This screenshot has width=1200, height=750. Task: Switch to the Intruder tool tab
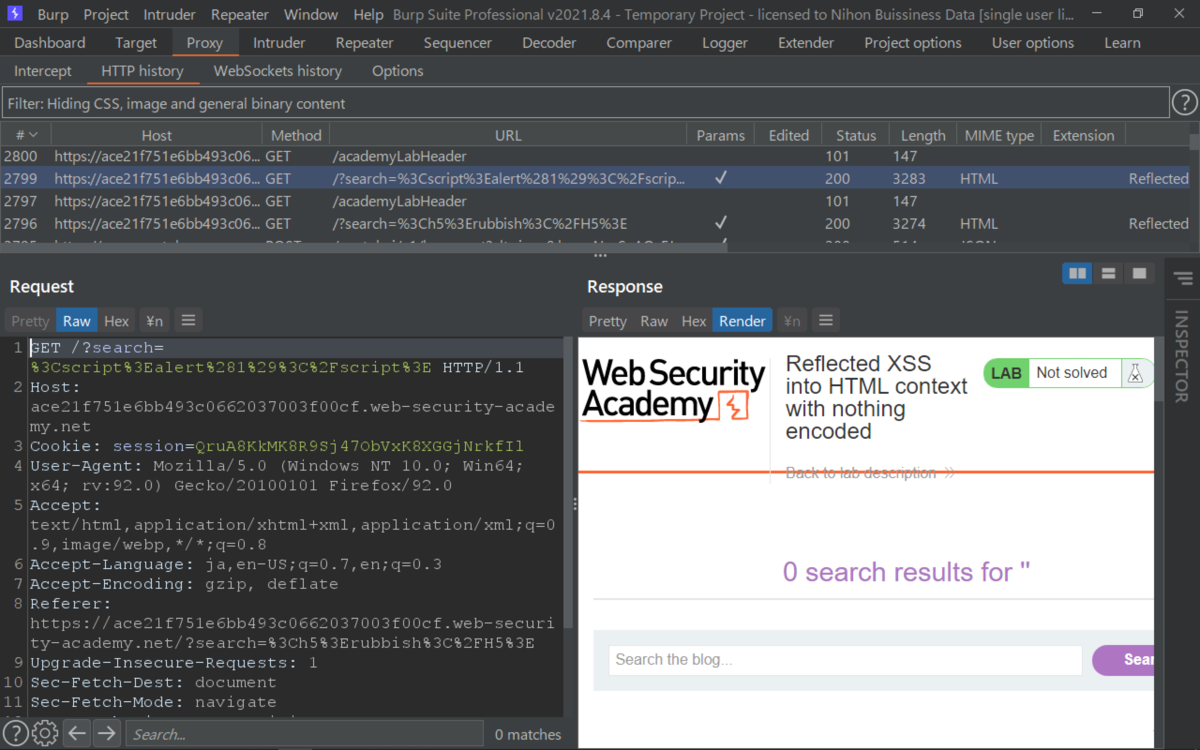[x=279, y=43]
